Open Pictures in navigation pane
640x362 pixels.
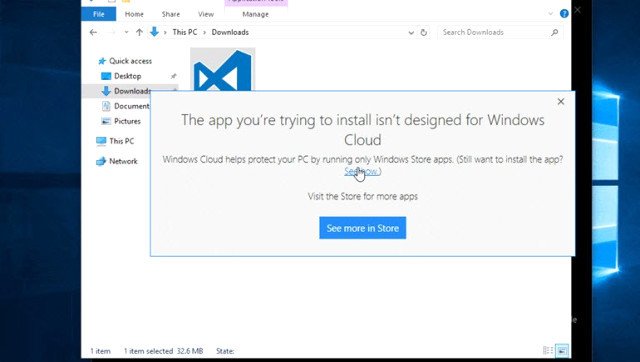[127, 121]
